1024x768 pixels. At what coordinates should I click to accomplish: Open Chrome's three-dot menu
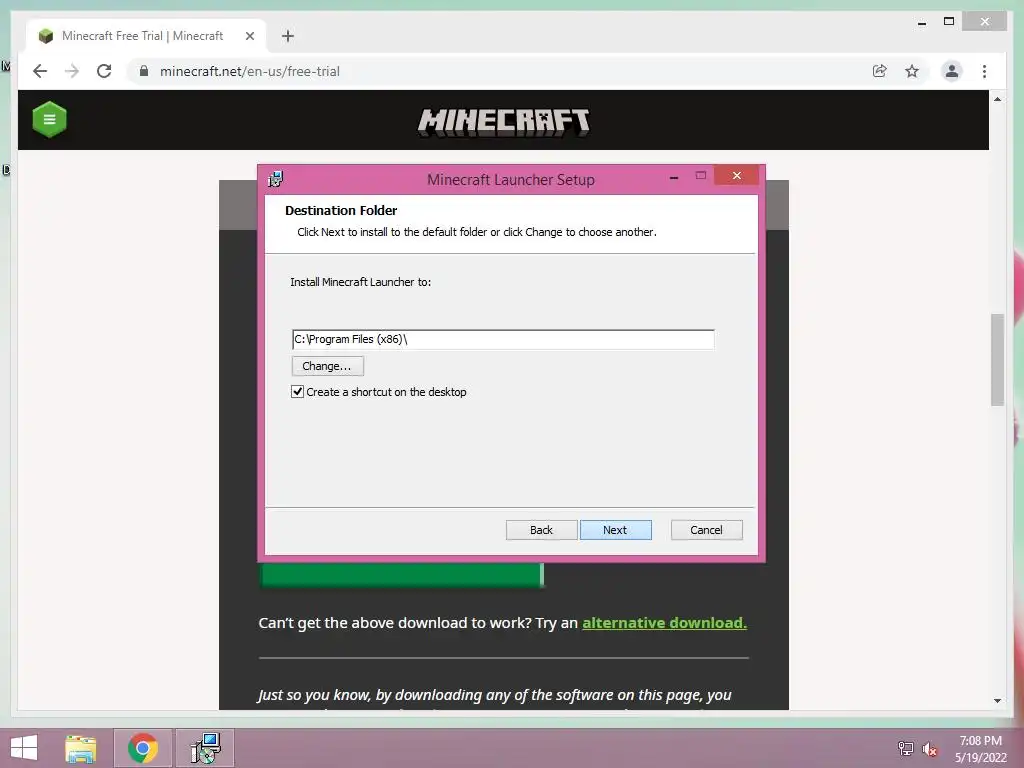(x=984, y=71)
